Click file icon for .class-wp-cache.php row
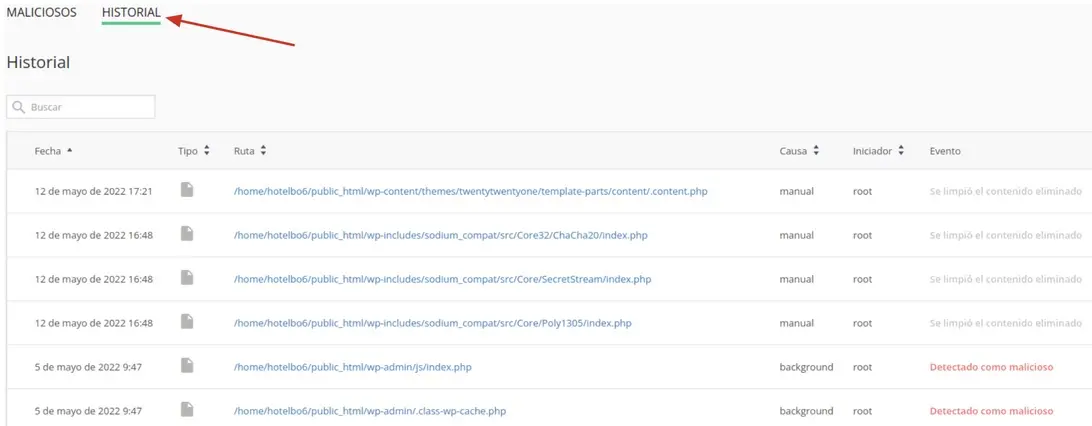The image size is (1092, 426). pos(187,409)
